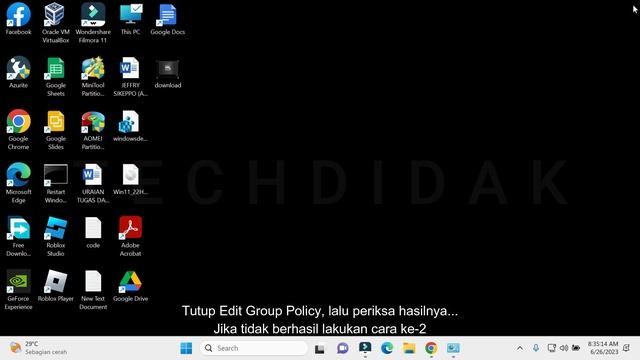The width and height of the screenshot is (640, 360).
Task: Click the battery tray icon
Action: (576, 348)
